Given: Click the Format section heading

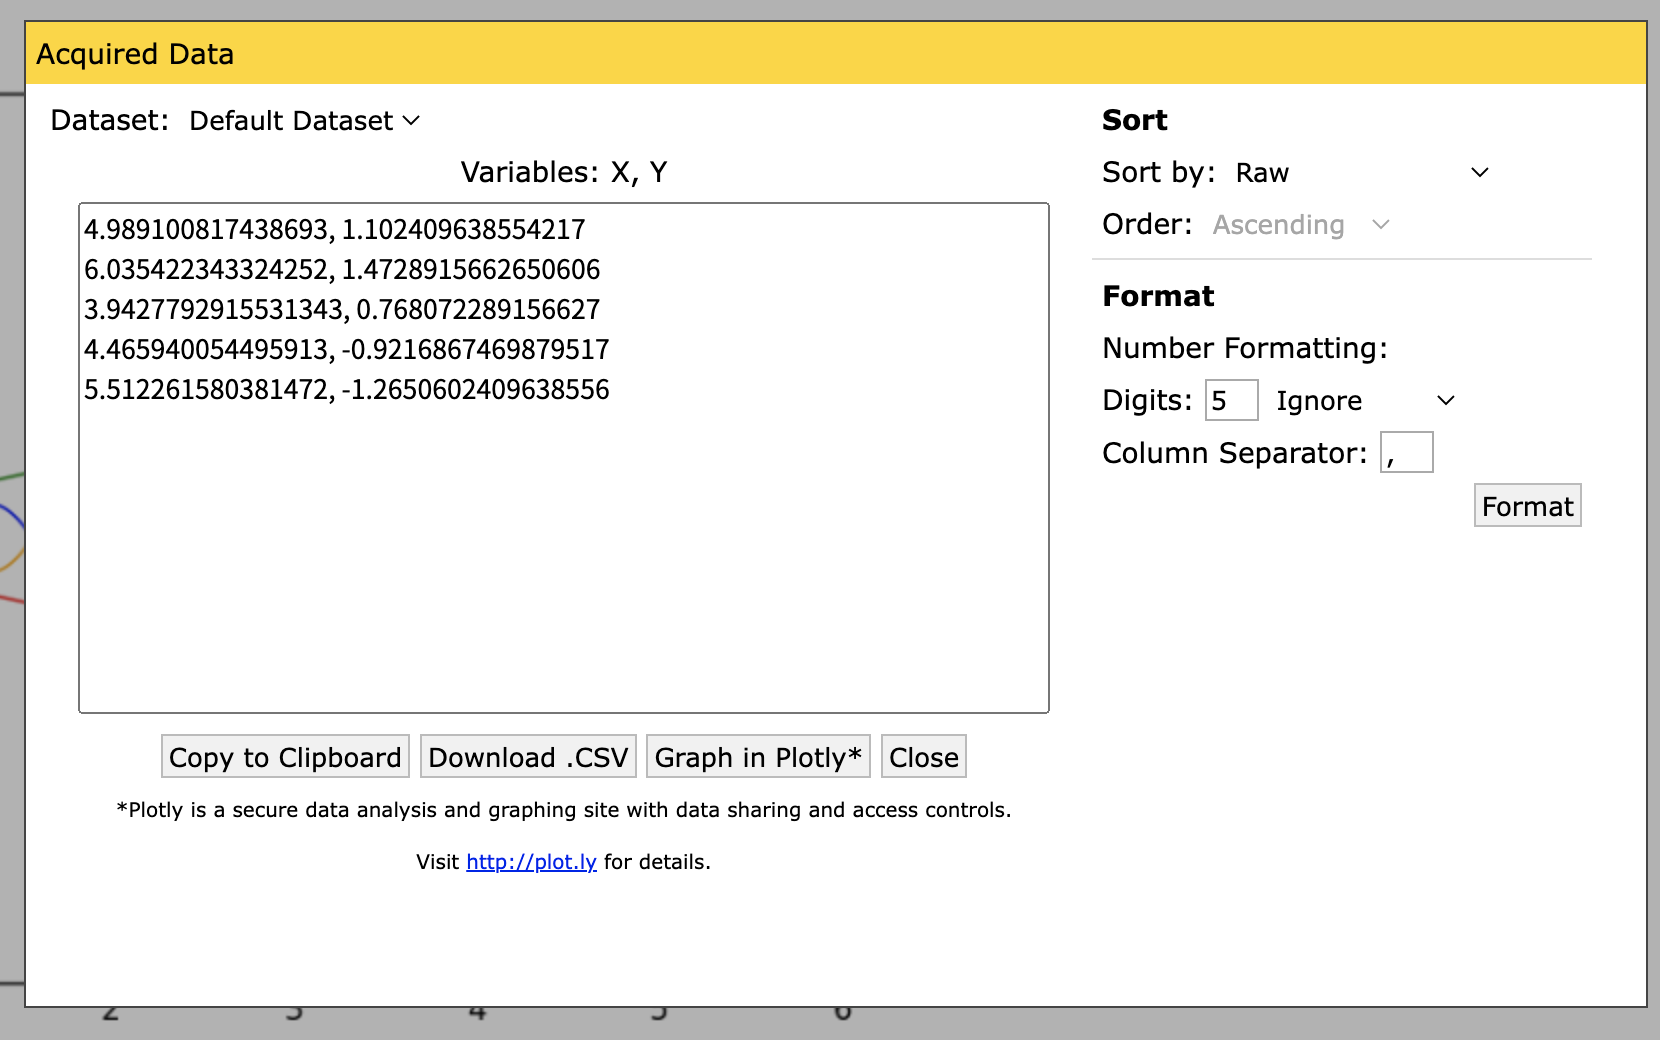Looking at the screenshot, I should tap(1158, 296).
